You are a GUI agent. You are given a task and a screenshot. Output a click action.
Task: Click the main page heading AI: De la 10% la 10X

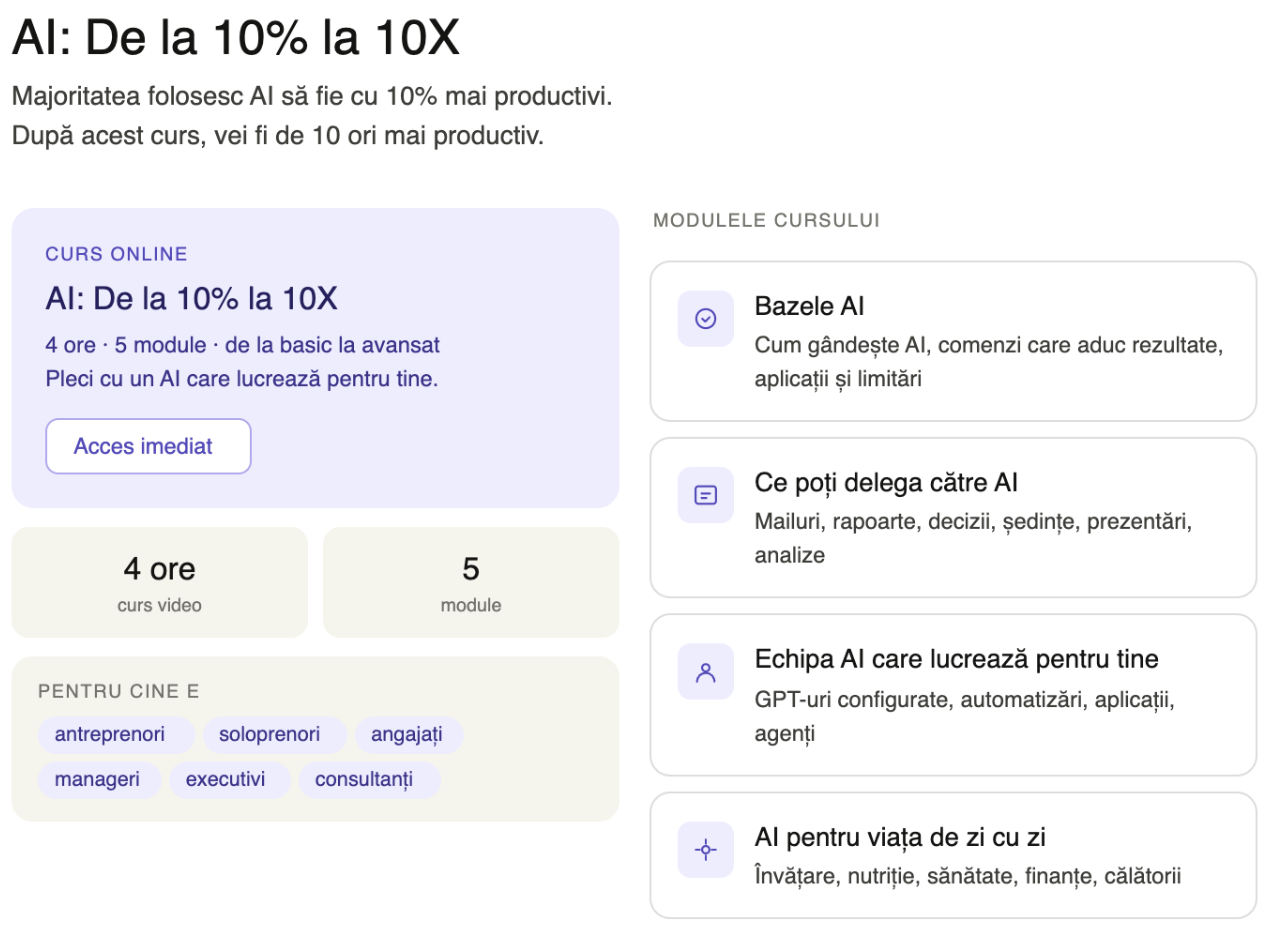pos(236,40)
